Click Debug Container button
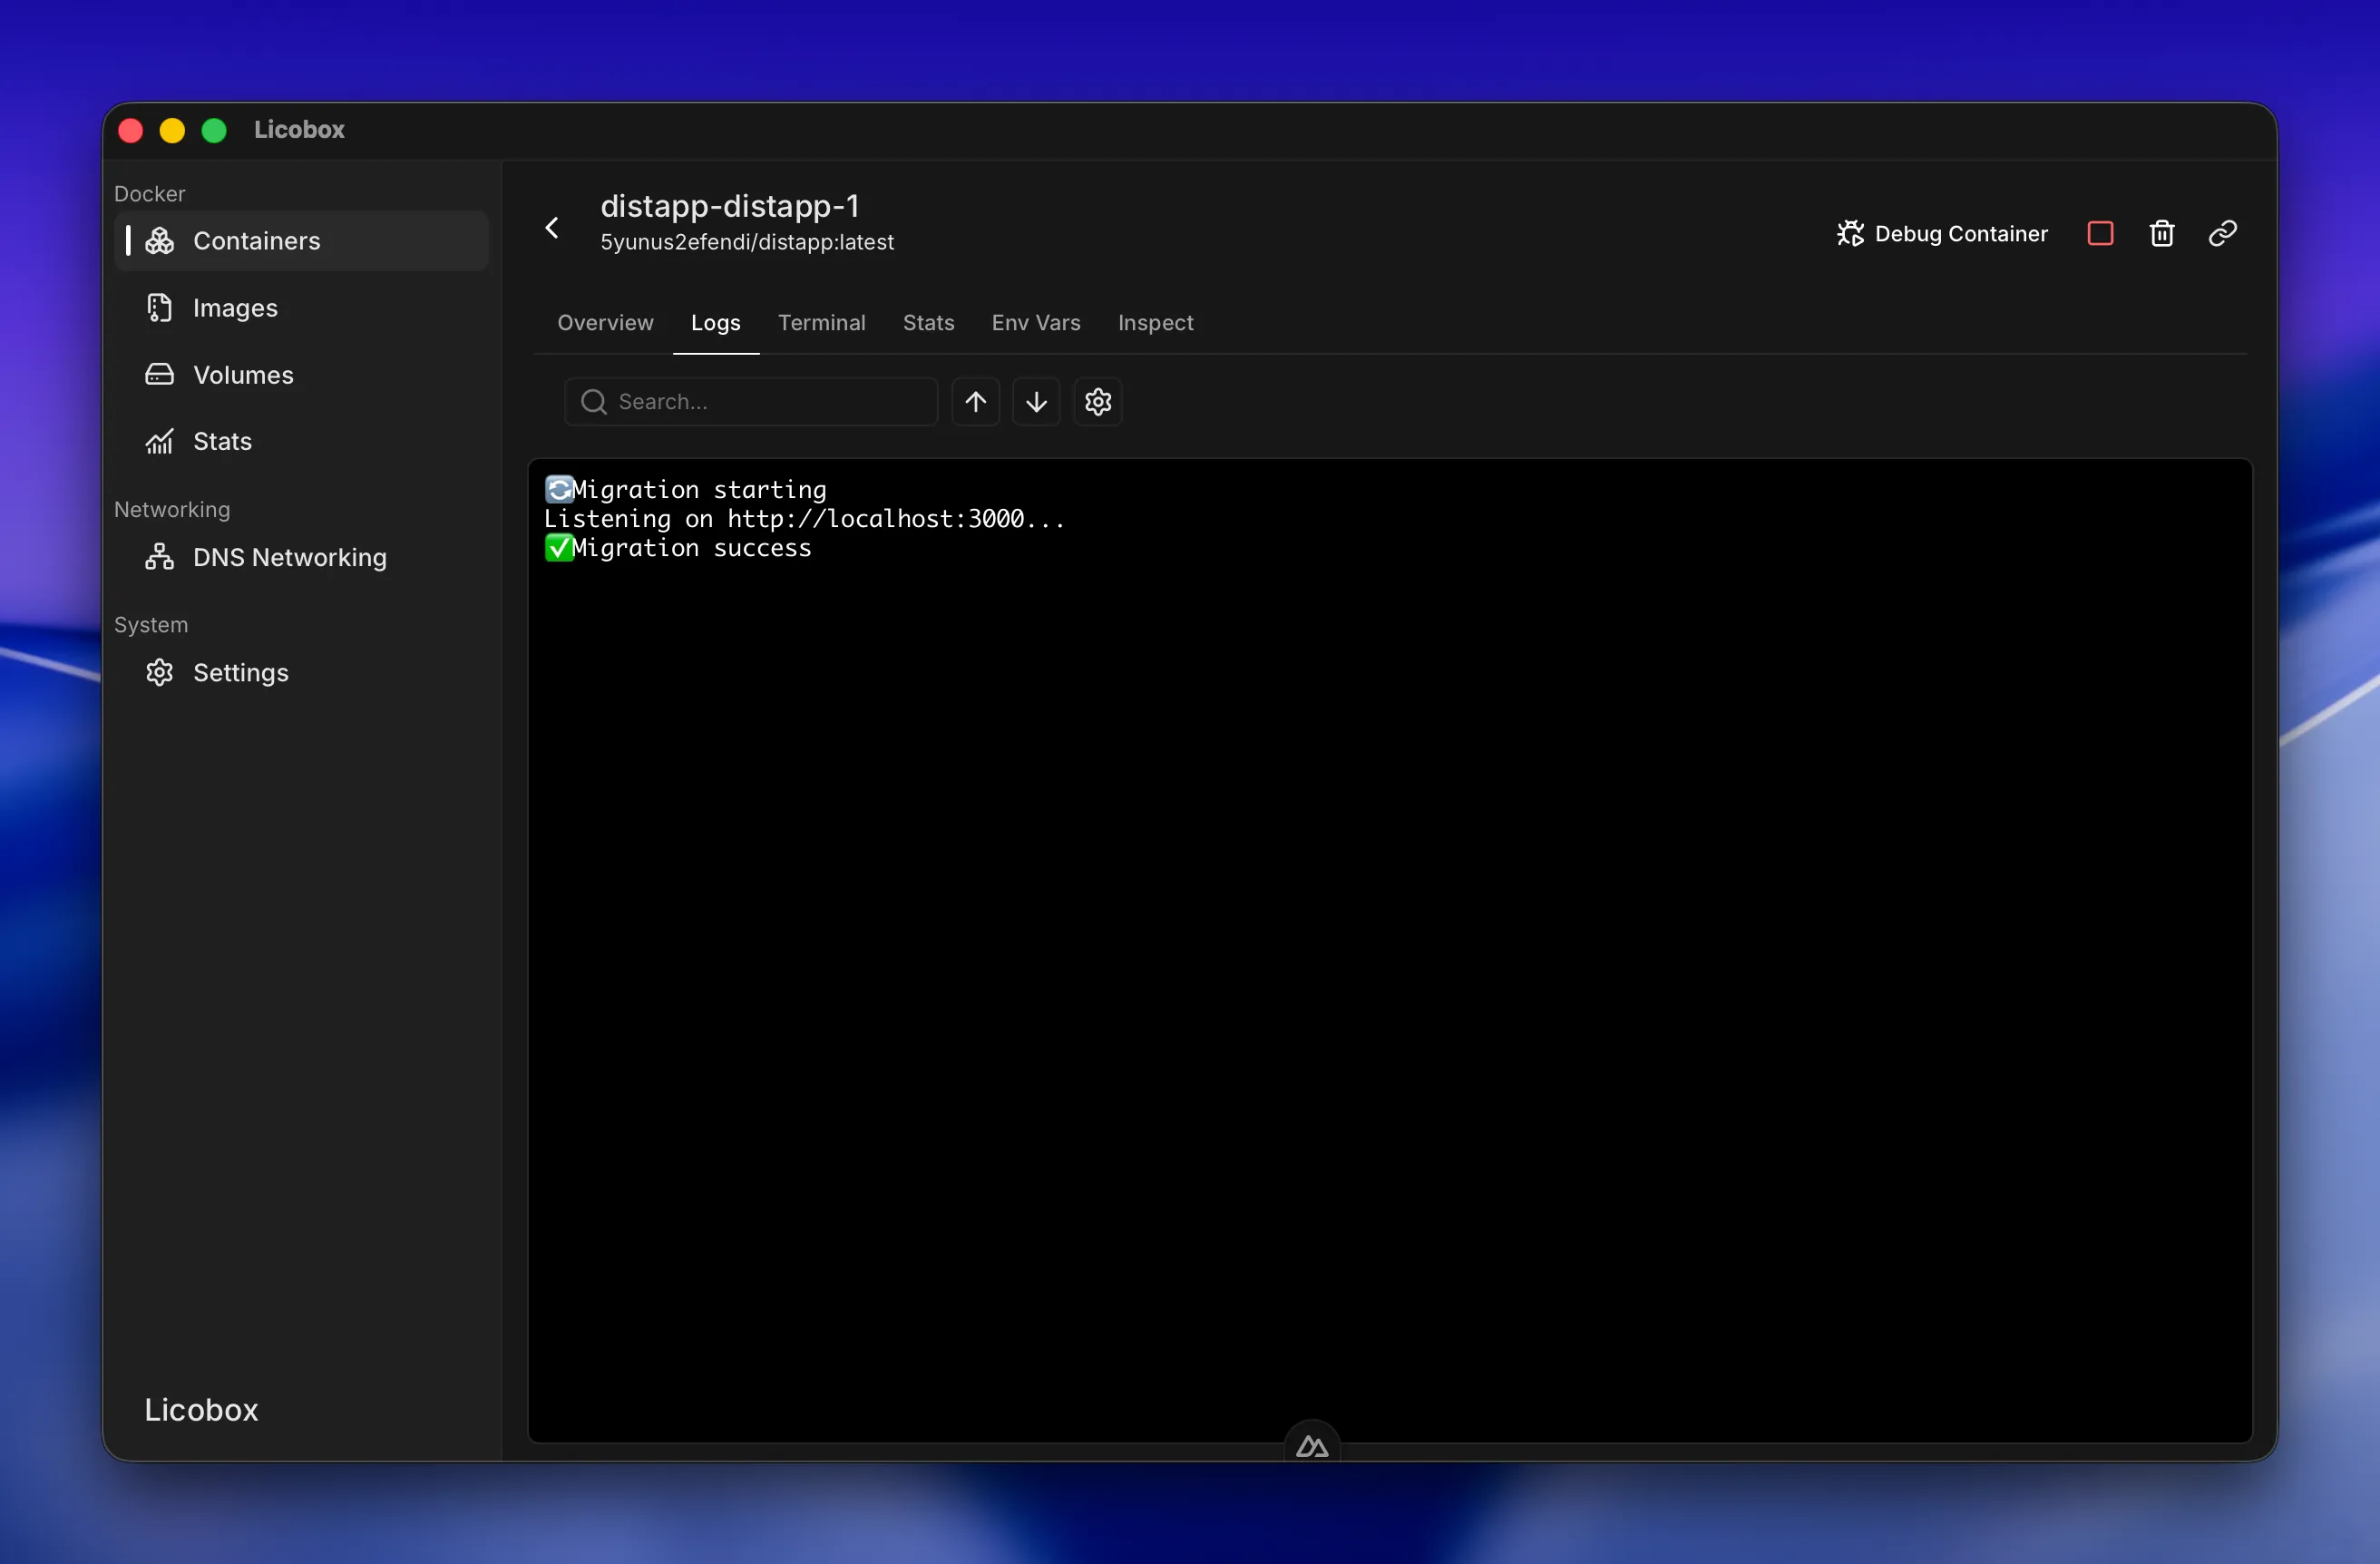Screen dimensions: 2380x1564 (x=1941, y=233)
